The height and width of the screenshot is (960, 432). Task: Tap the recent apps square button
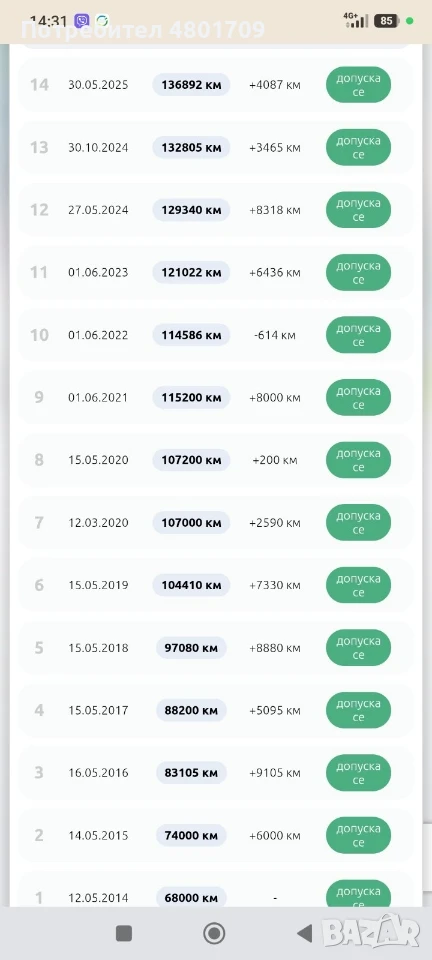pyautogui.click(x=124, y=933)
